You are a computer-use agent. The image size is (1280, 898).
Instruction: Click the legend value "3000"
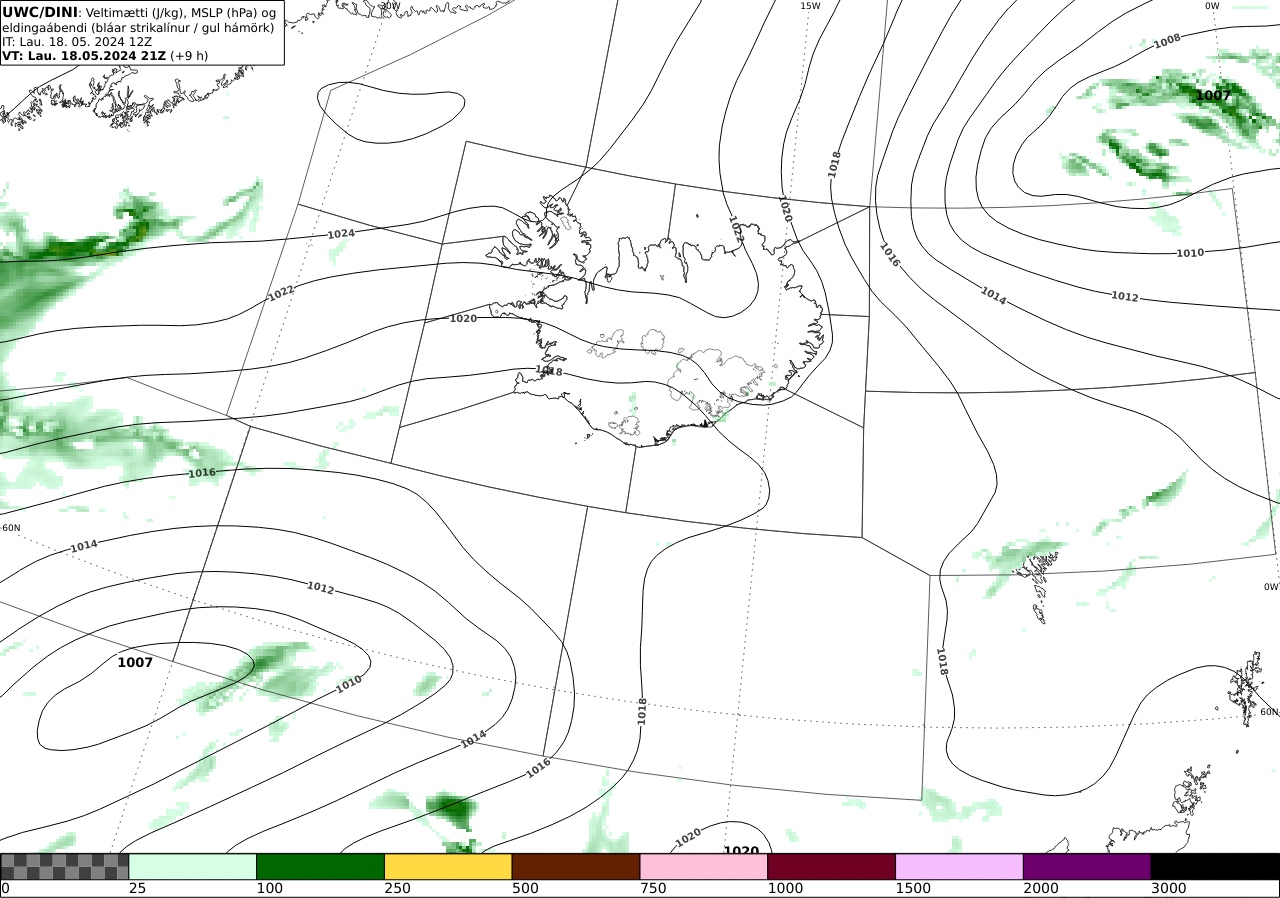[1168, 888]
